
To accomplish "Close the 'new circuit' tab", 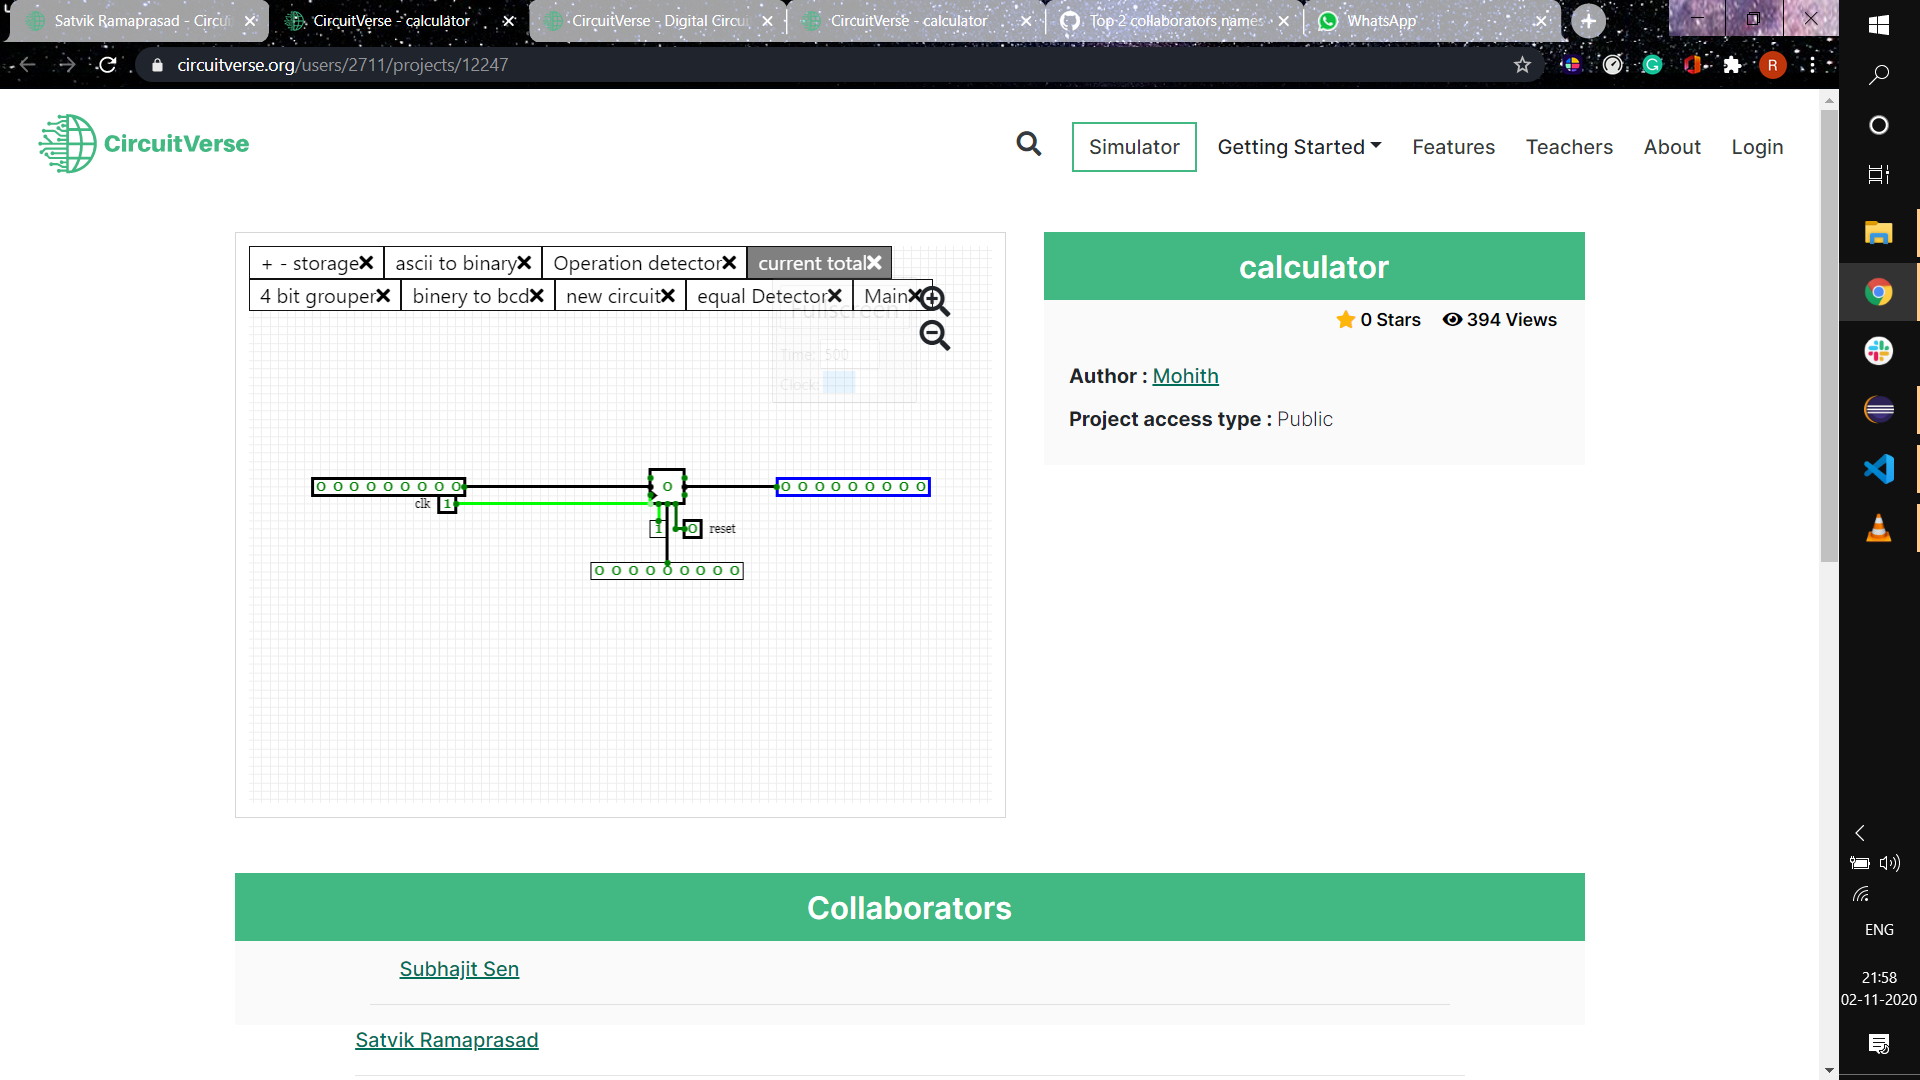I will click(668, 296).
